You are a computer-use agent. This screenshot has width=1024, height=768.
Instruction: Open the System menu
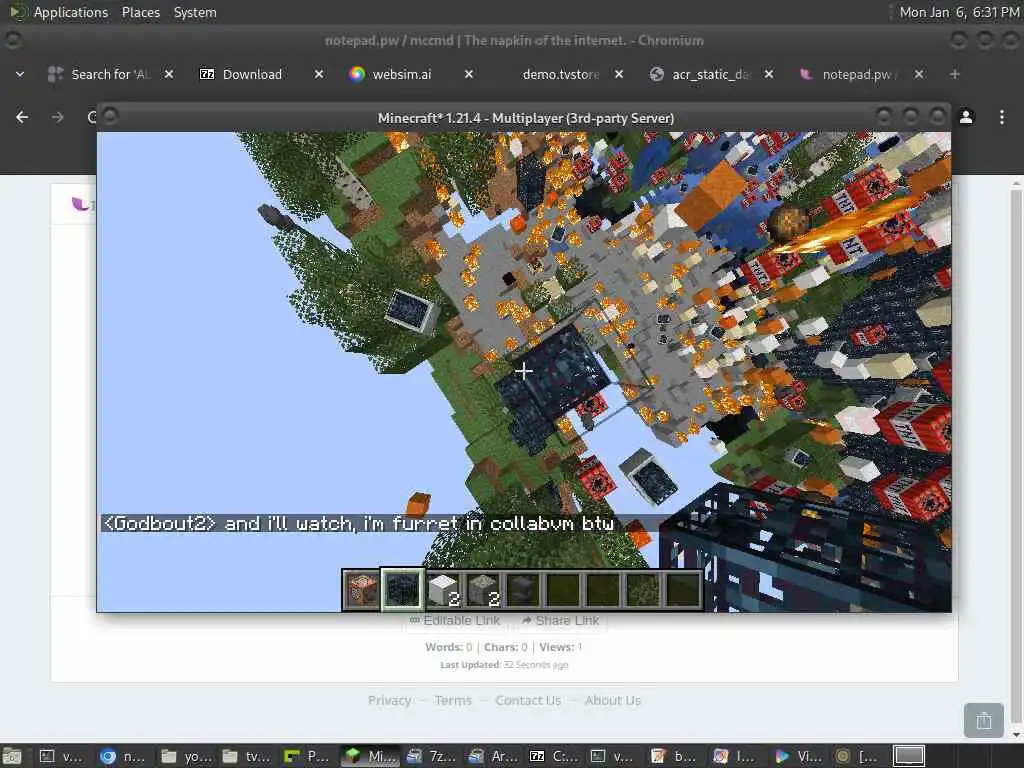[195, 12]
